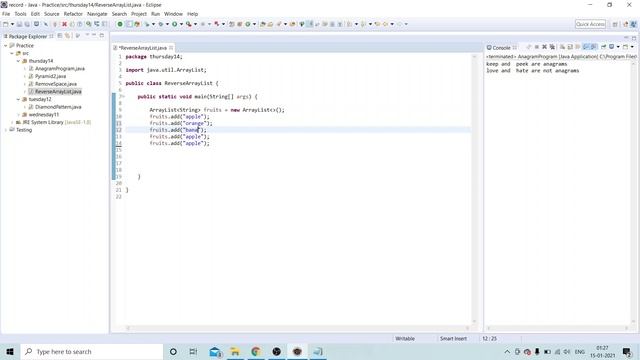Maximize the Package Explorer panel
Viewport: 640px width, 360px height.
coord(102,36)
